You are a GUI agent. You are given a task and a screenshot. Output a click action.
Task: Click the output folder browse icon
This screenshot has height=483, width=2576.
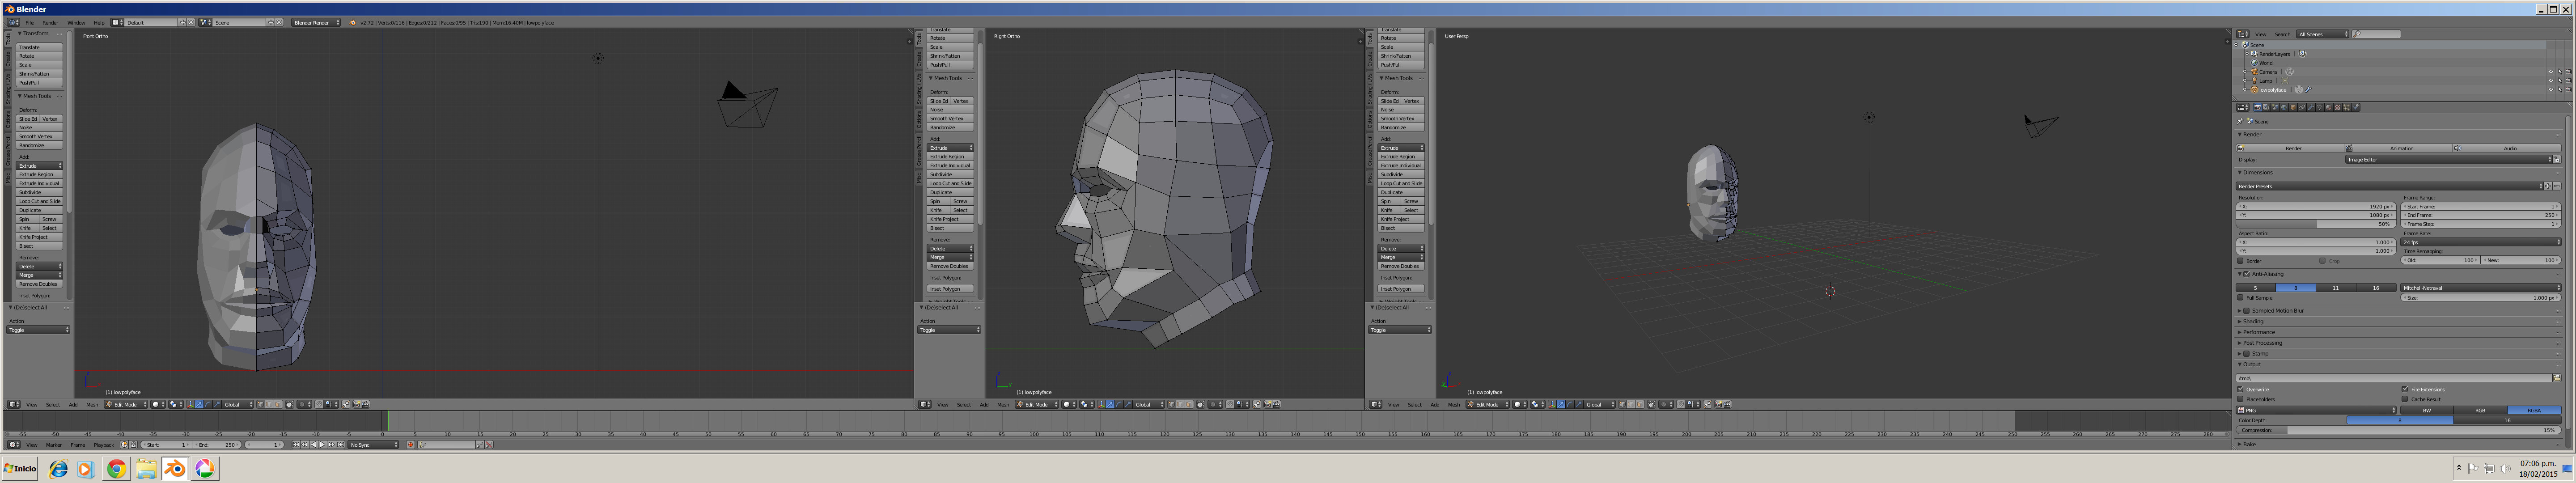coord(2557,378)
